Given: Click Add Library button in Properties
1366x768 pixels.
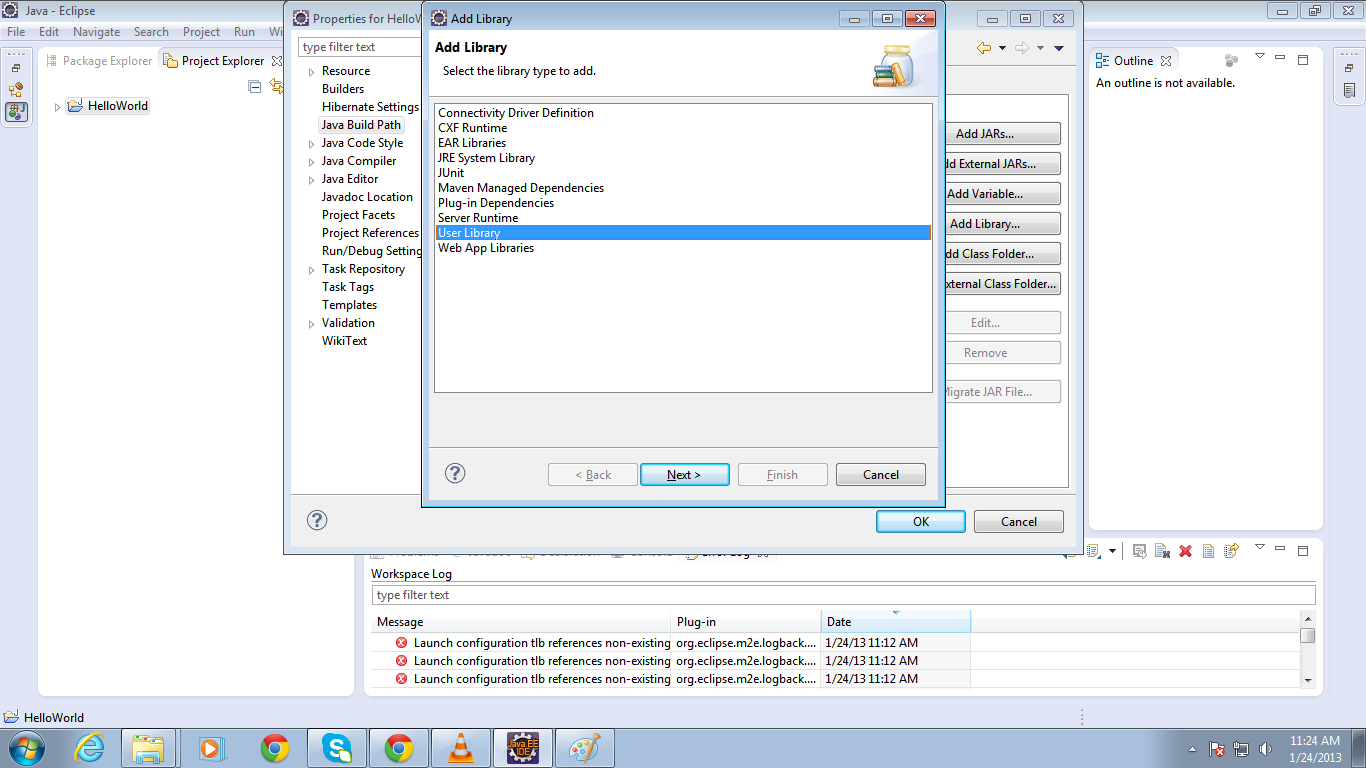Looking at the screenshot, I should click(x=985, y=224).
